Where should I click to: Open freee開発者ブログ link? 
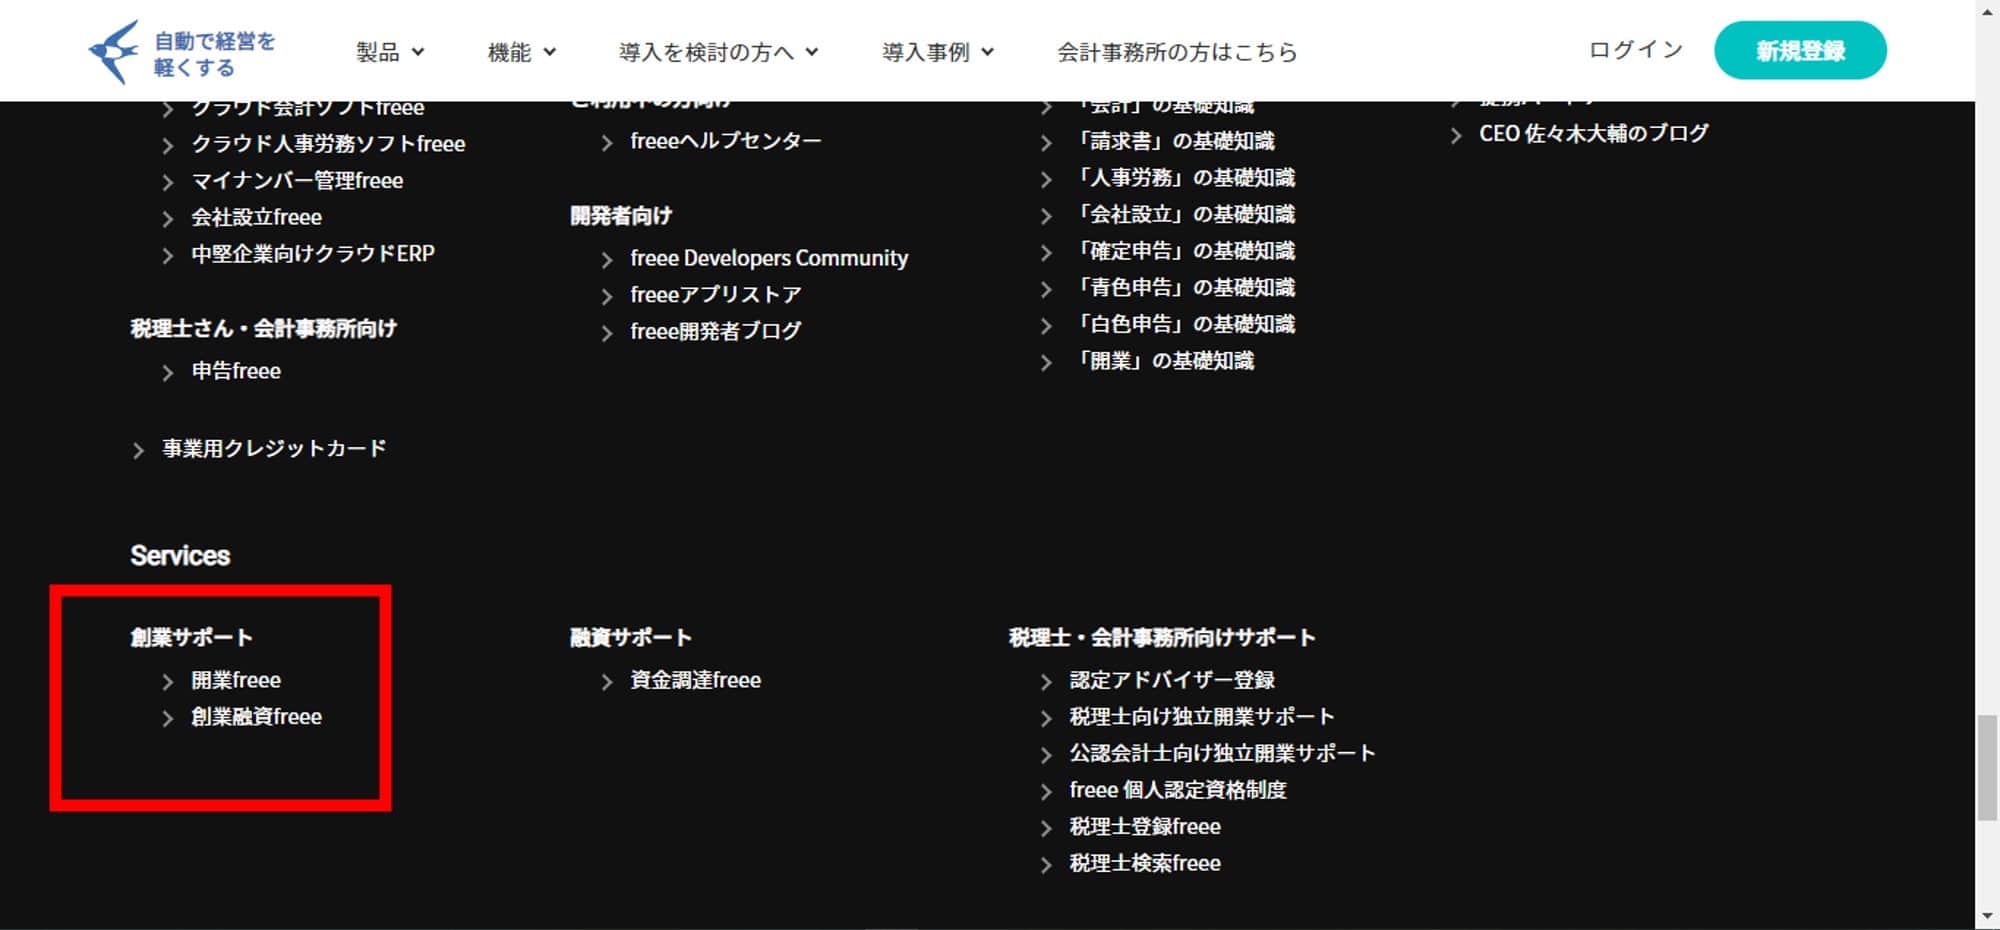click(x=716, y=331)
